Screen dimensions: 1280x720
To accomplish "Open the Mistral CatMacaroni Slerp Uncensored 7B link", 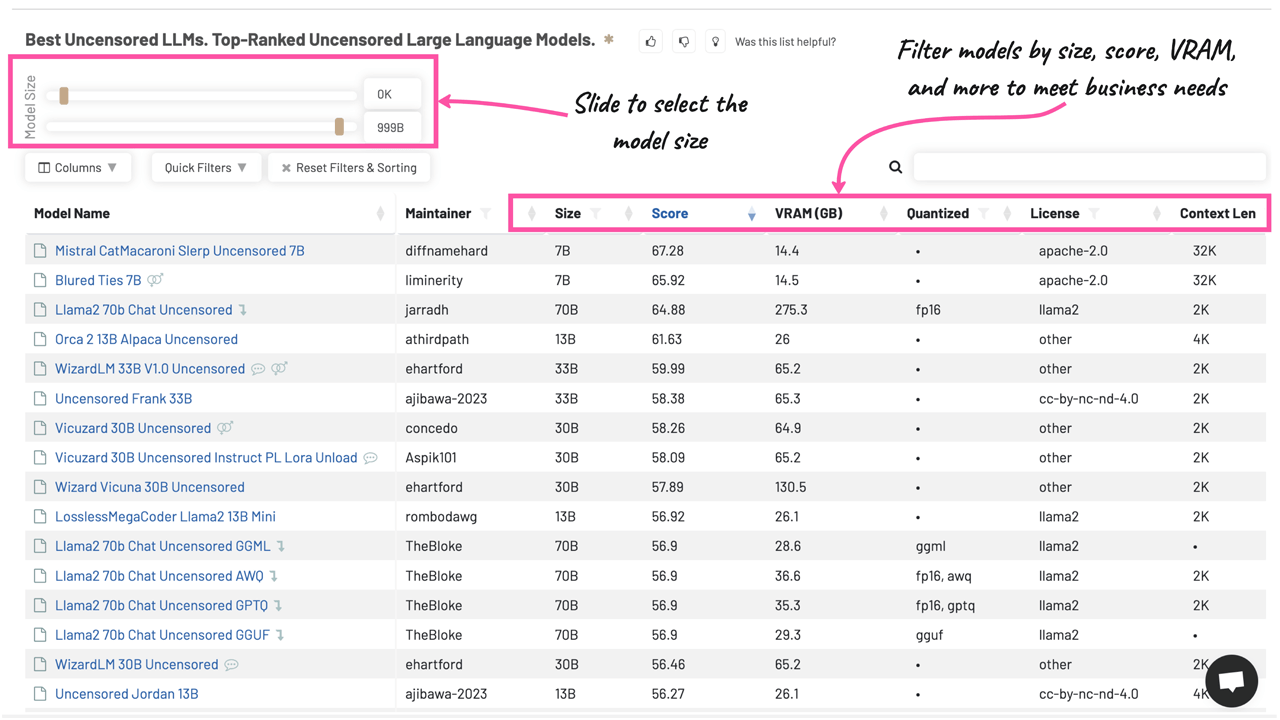I will point(179,251).
